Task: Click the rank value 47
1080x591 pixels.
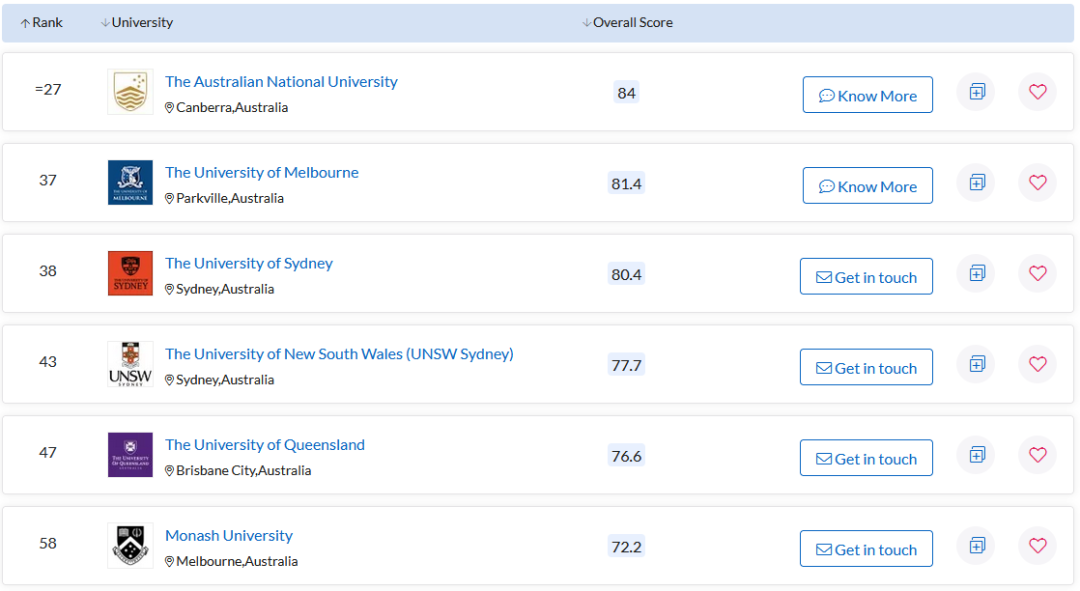Action: coord(48,453)
